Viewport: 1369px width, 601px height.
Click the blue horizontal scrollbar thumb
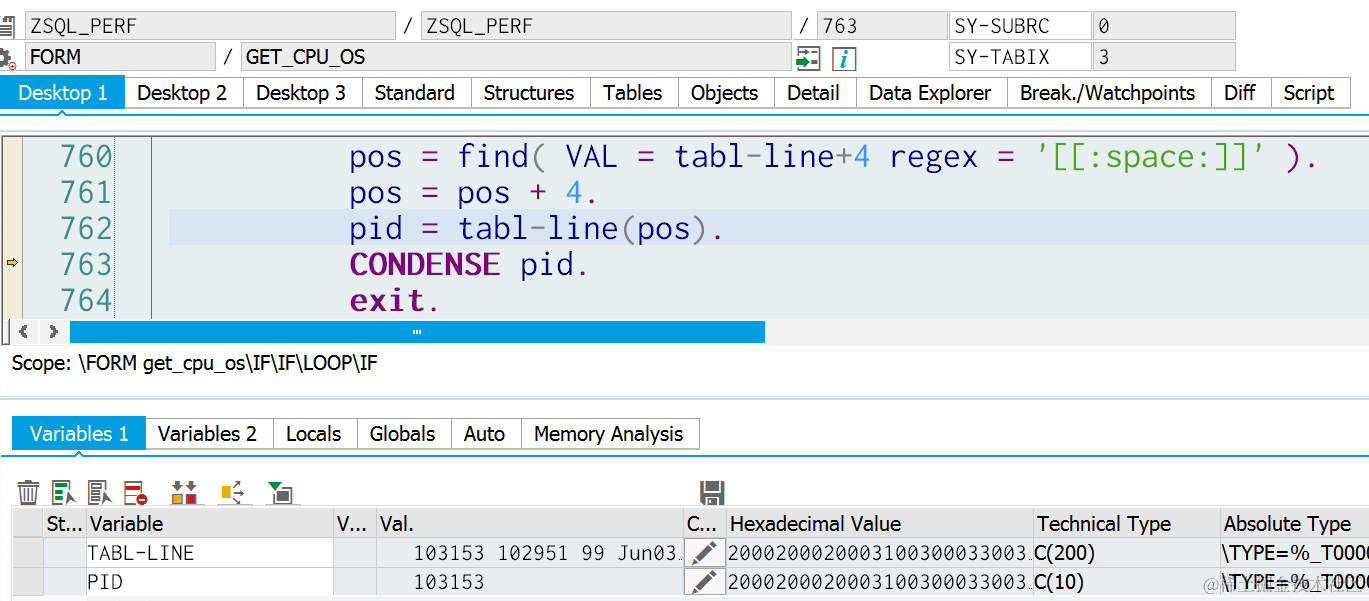tap(417, 332)
